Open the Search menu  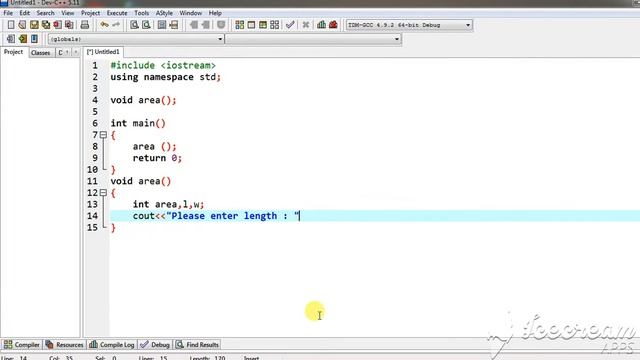tap(45, 13)
